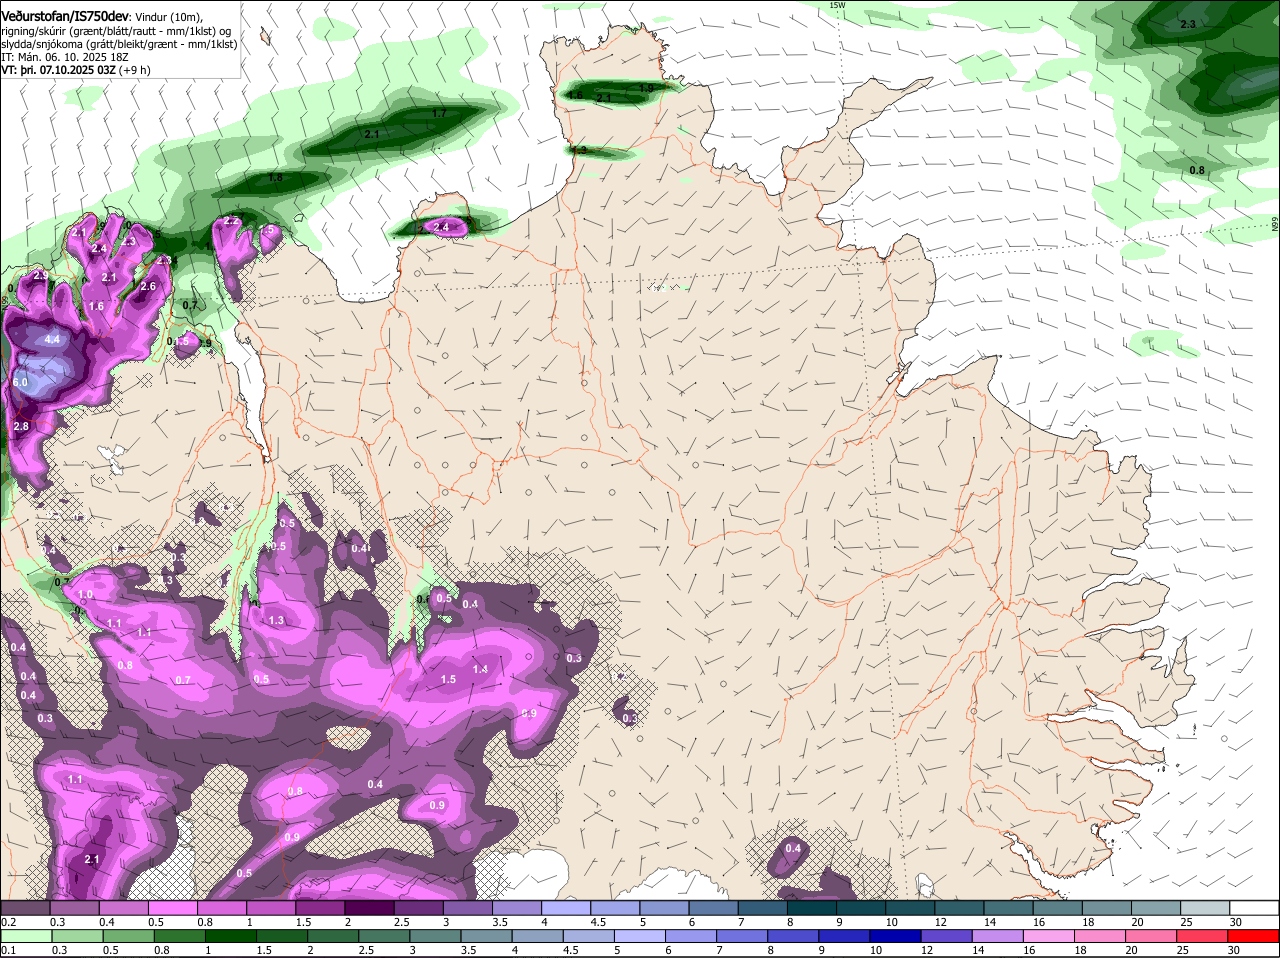Screen dimensions: 1280x958
Task: Select the 'rigning/skúrir' legend description line
Action: [x=117, y=31]
